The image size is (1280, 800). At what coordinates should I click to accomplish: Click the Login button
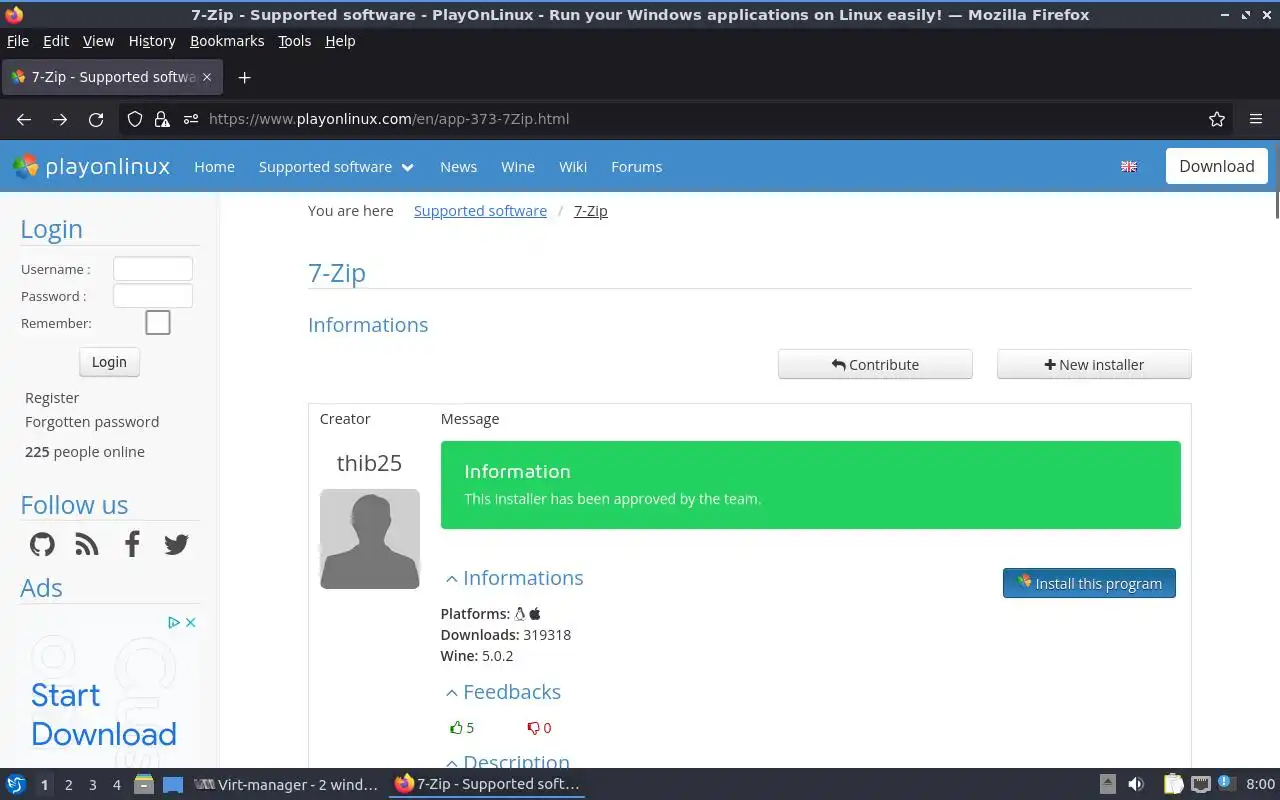tap(109, 362)
